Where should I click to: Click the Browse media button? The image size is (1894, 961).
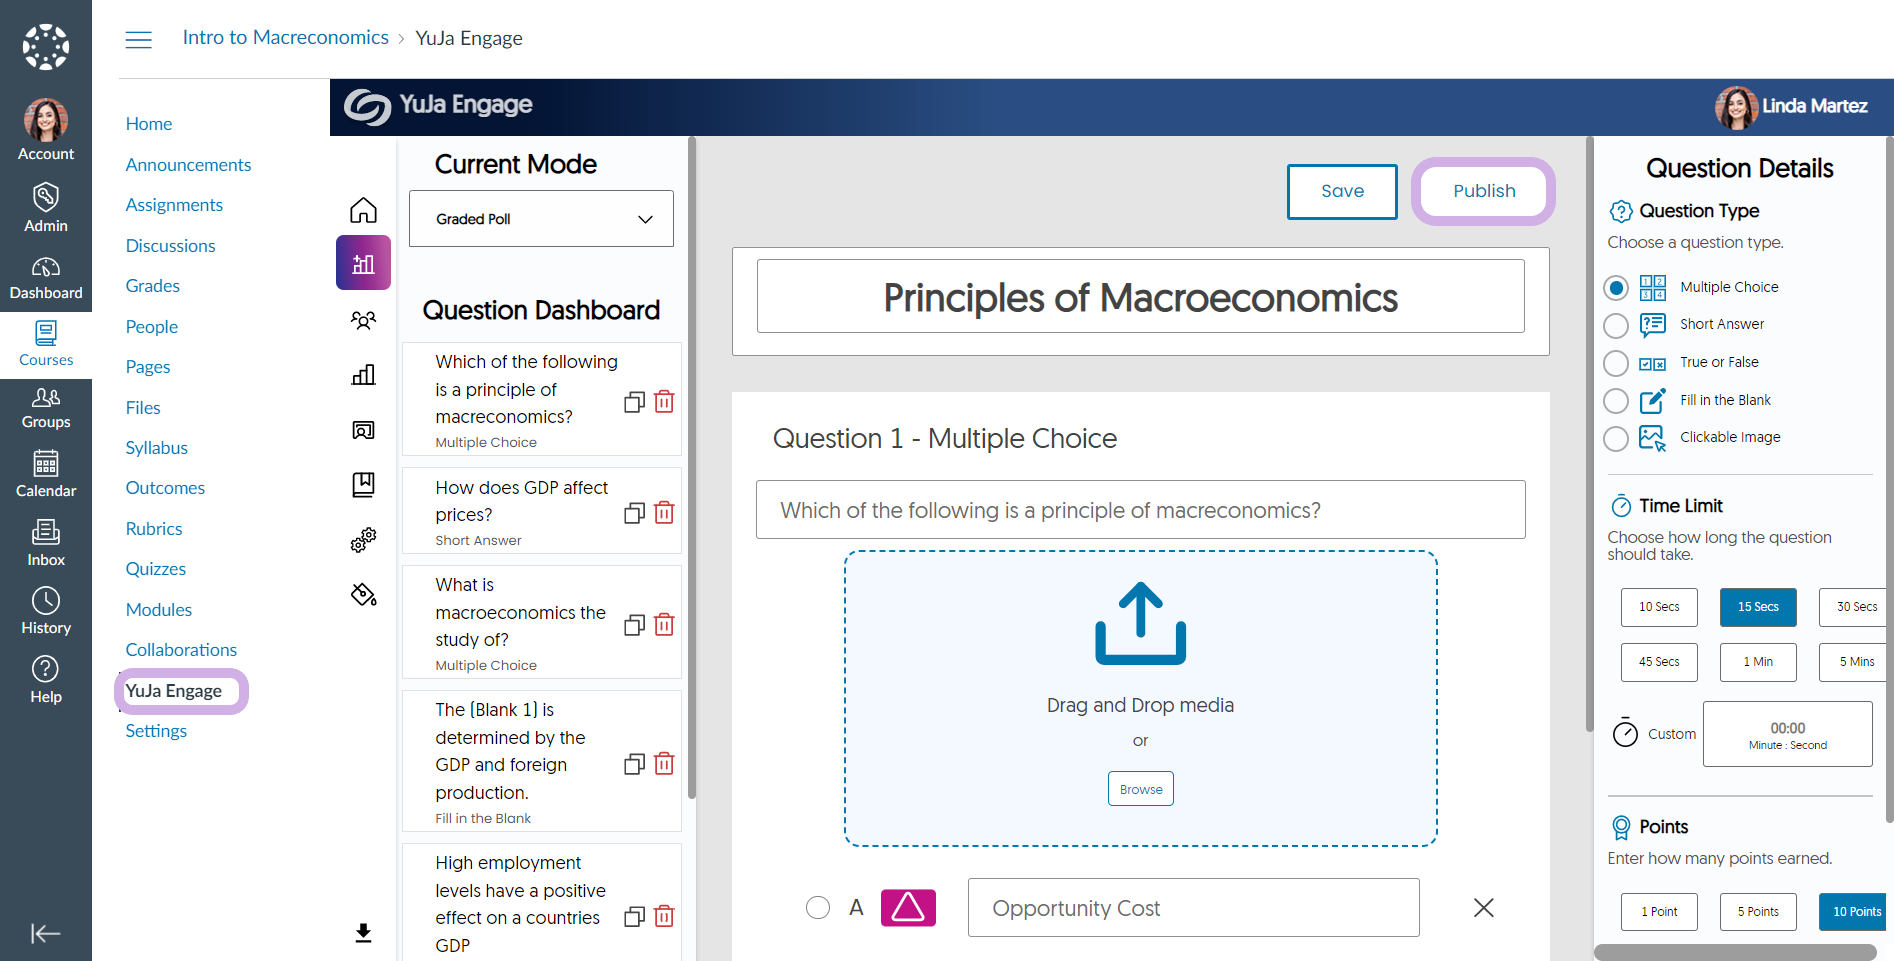(1141, 789)
